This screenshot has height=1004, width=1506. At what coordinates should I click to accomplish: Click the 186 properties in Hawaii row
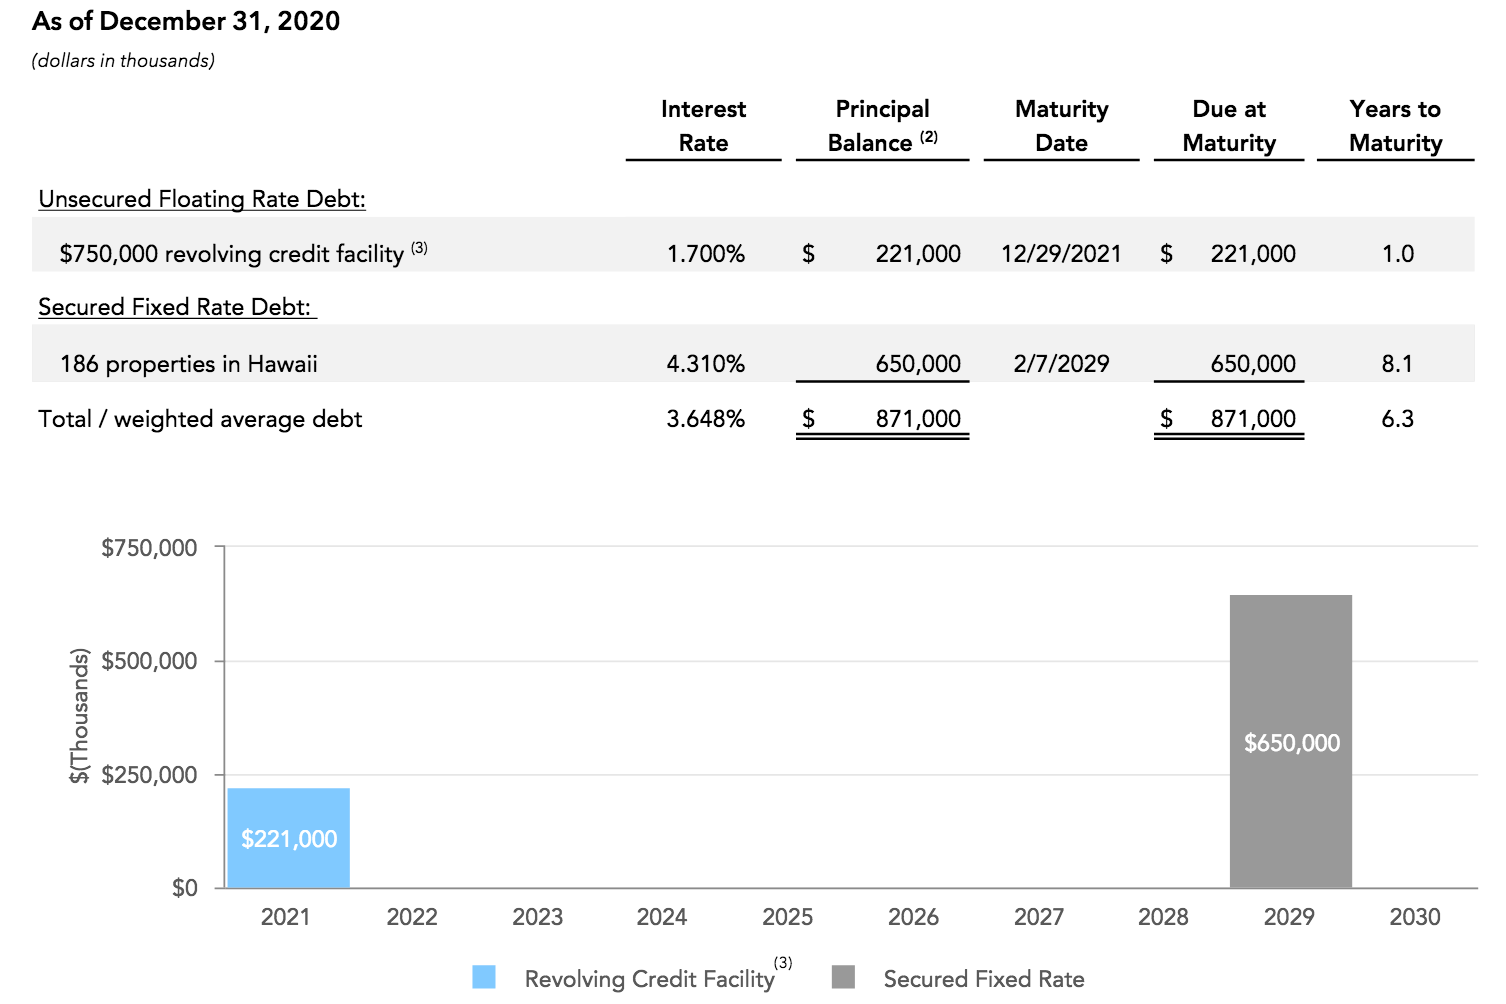[x=189, y=363]
